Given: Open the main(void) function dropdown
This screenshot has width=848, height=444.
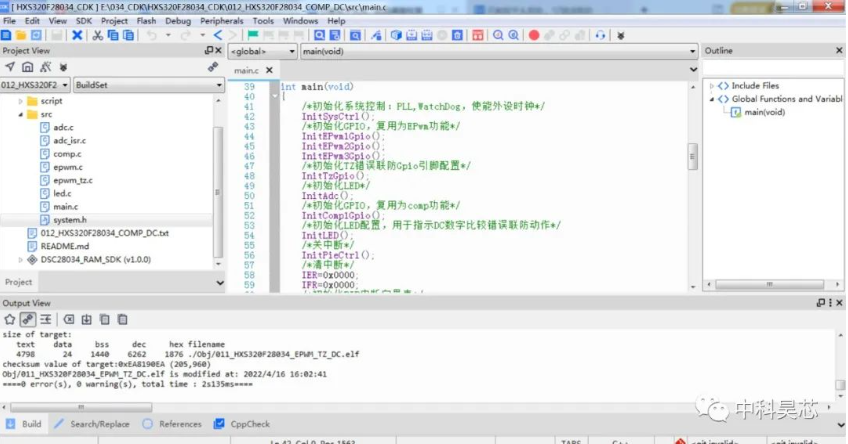Looking at the screenshot, I should pos(499,51).
